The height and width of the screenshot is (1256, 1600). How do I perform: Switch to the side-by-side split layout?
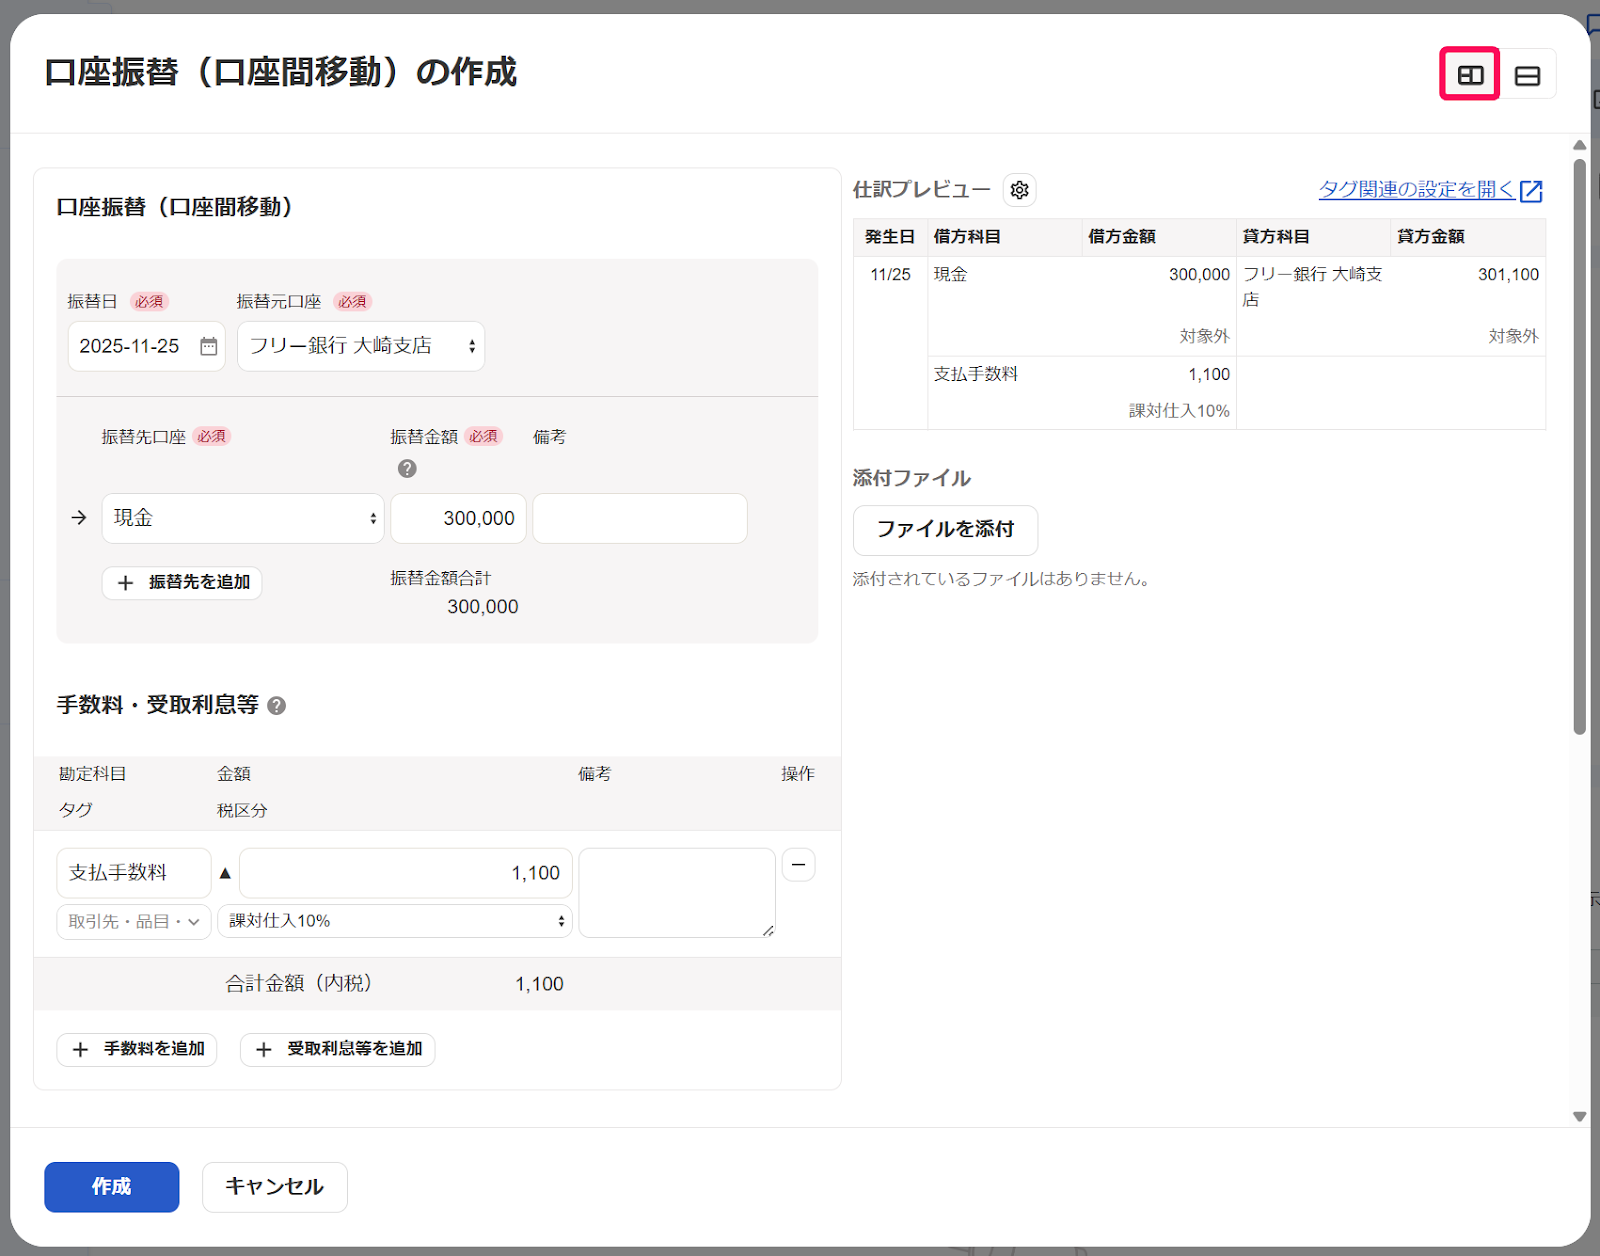click(1469, 75)
